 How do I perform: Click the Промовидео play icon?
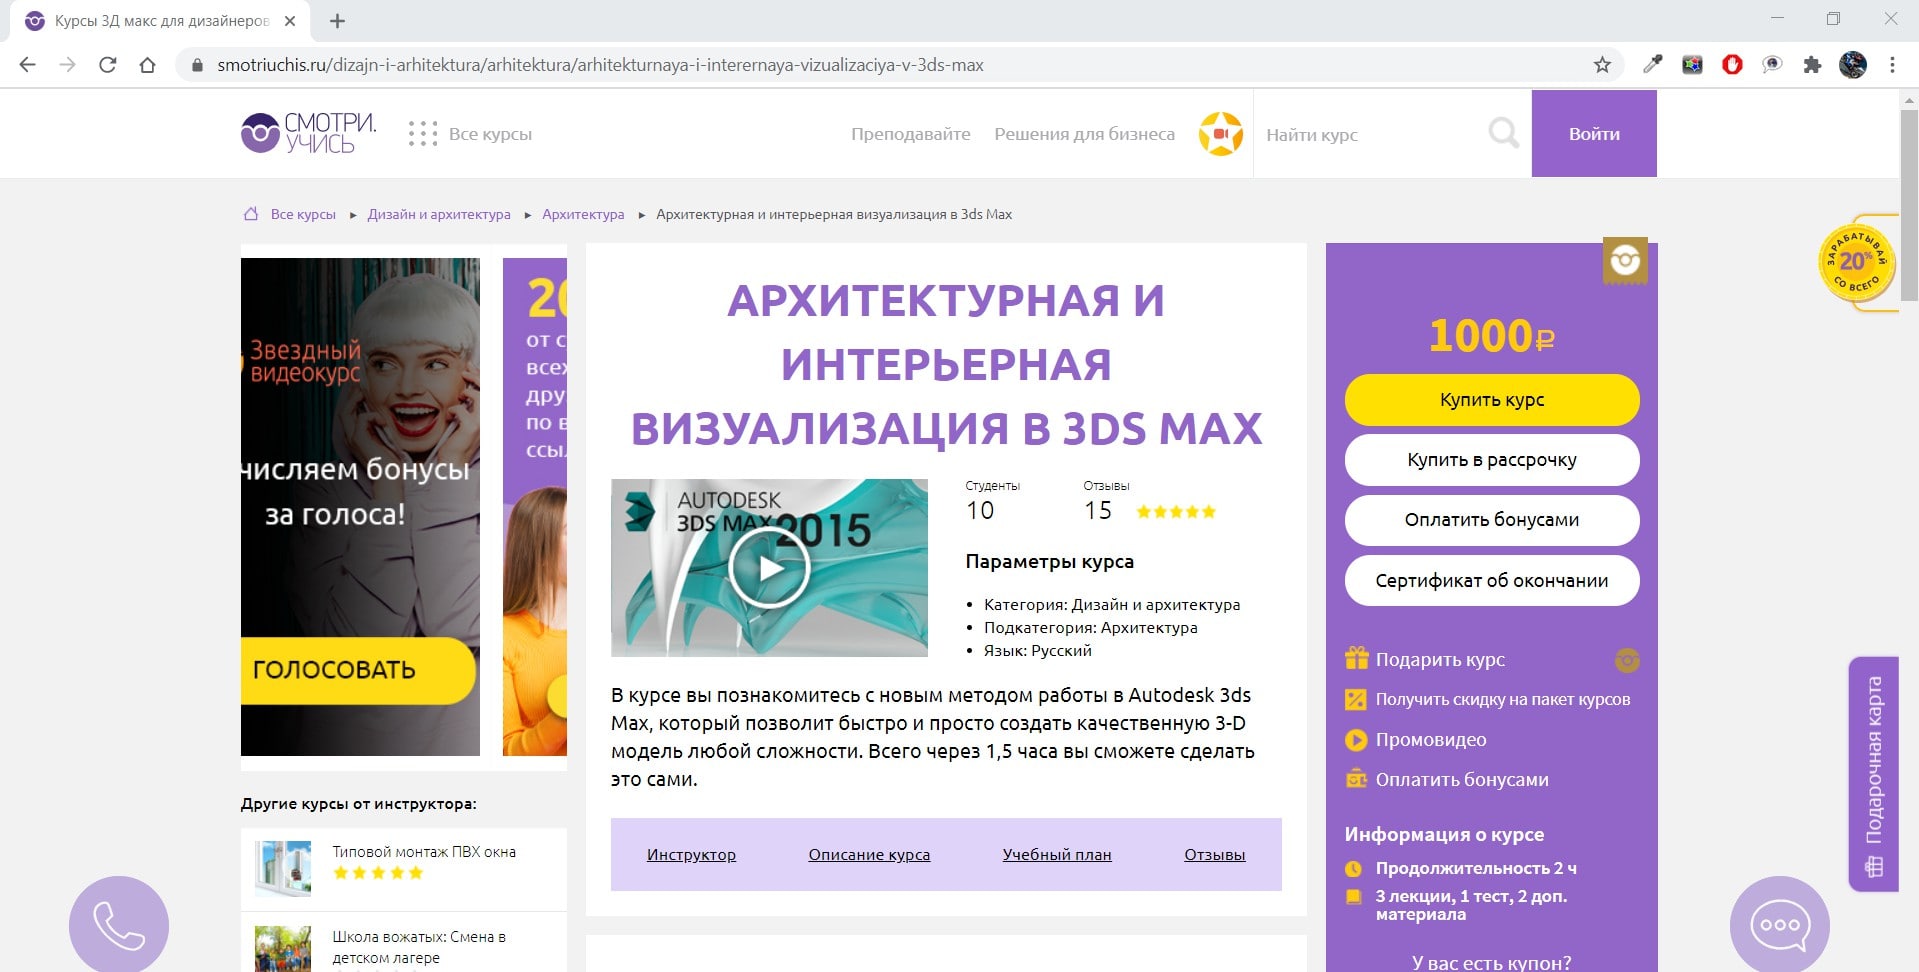pos(1356,740)
